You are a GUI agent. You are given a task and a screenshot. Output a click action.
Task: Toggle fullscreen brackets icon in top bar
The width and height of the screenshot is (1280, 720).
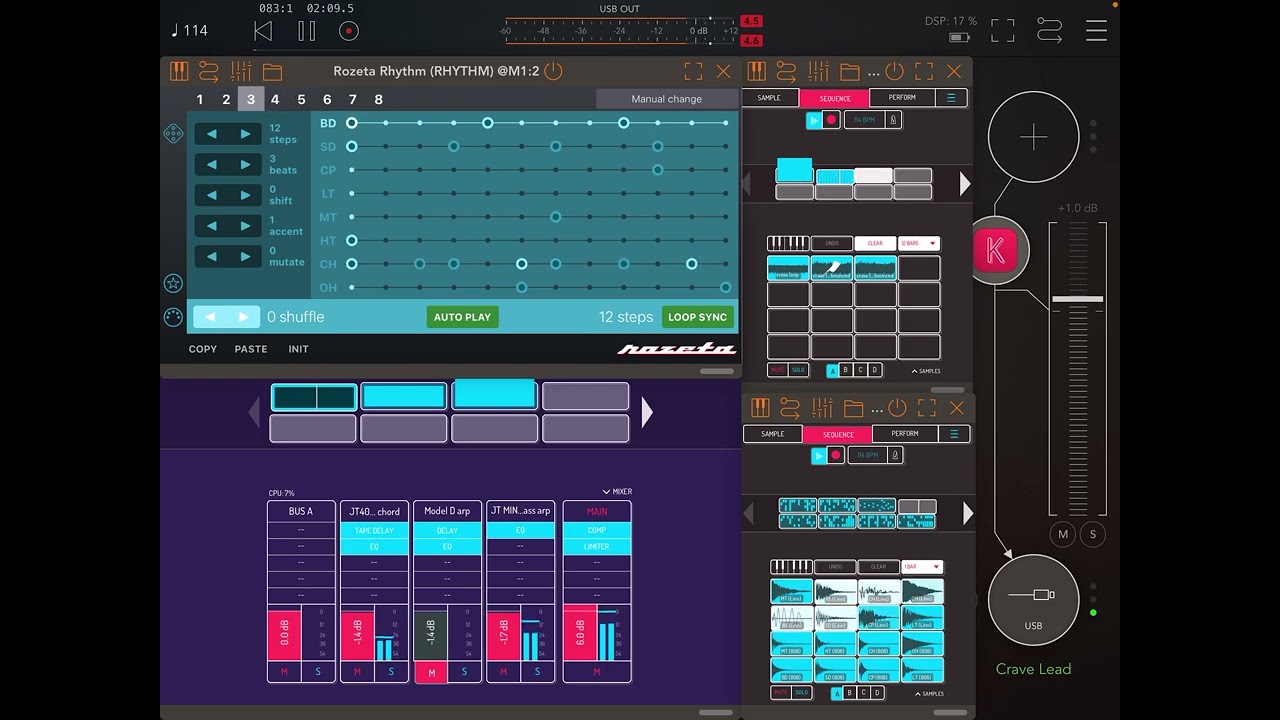(1002, 31)
